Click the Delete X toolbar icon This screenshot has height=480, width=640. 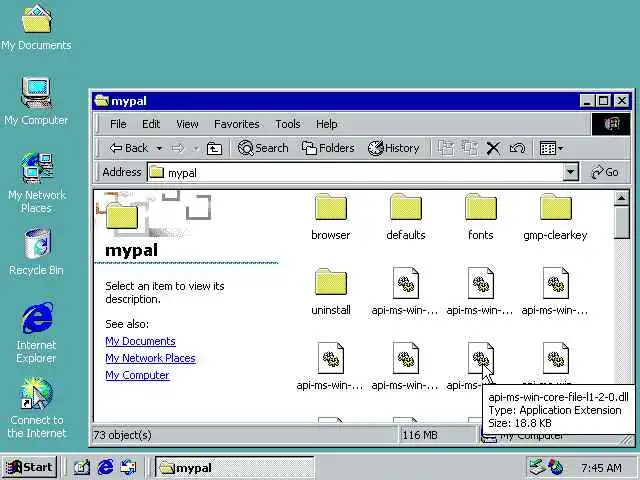(493, 148)
